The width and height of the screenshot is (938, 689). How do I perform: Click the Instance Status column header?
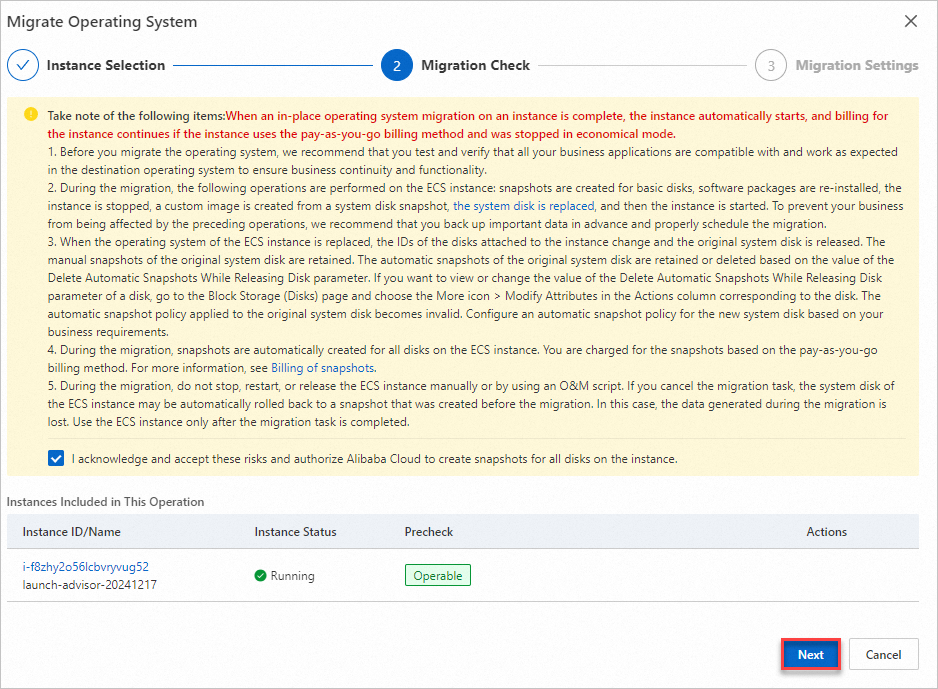click(296, 532)
